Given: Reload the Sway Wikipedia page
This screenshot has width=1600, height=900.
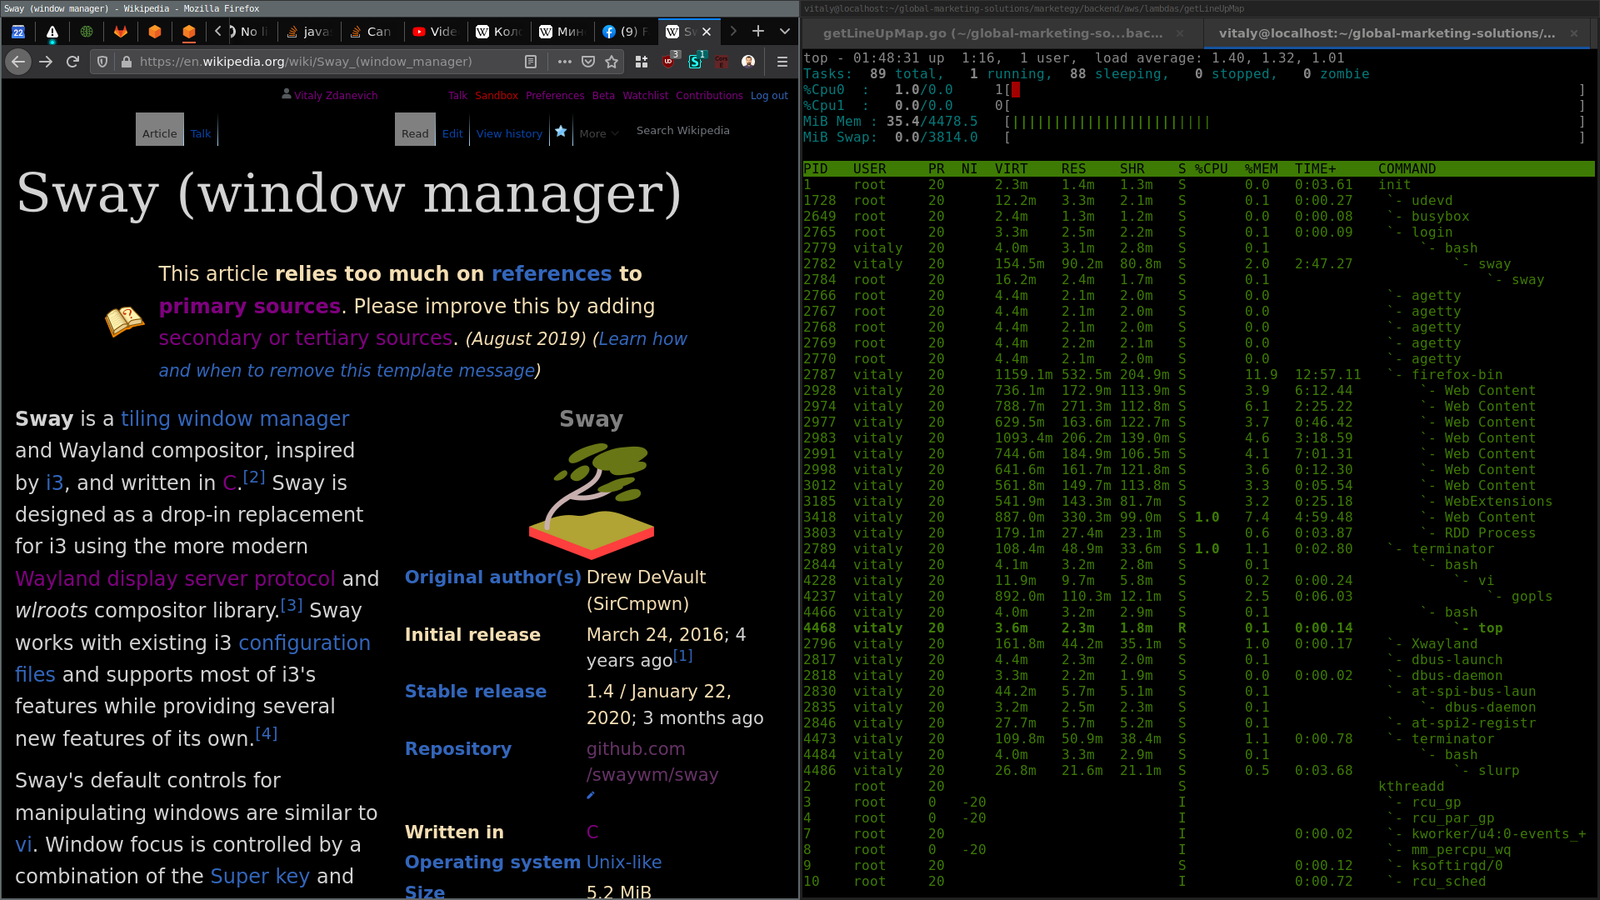Looking at the screenshot, I should point(71,61).
